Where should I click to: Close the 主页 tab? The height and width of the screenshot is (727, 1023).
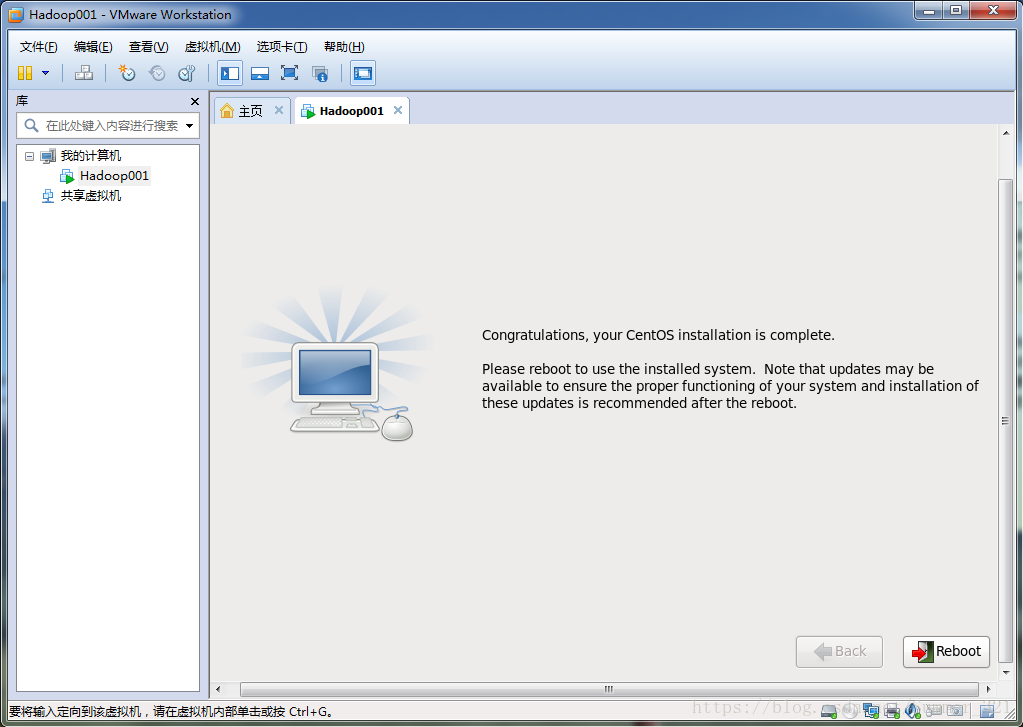click(279, 110)
